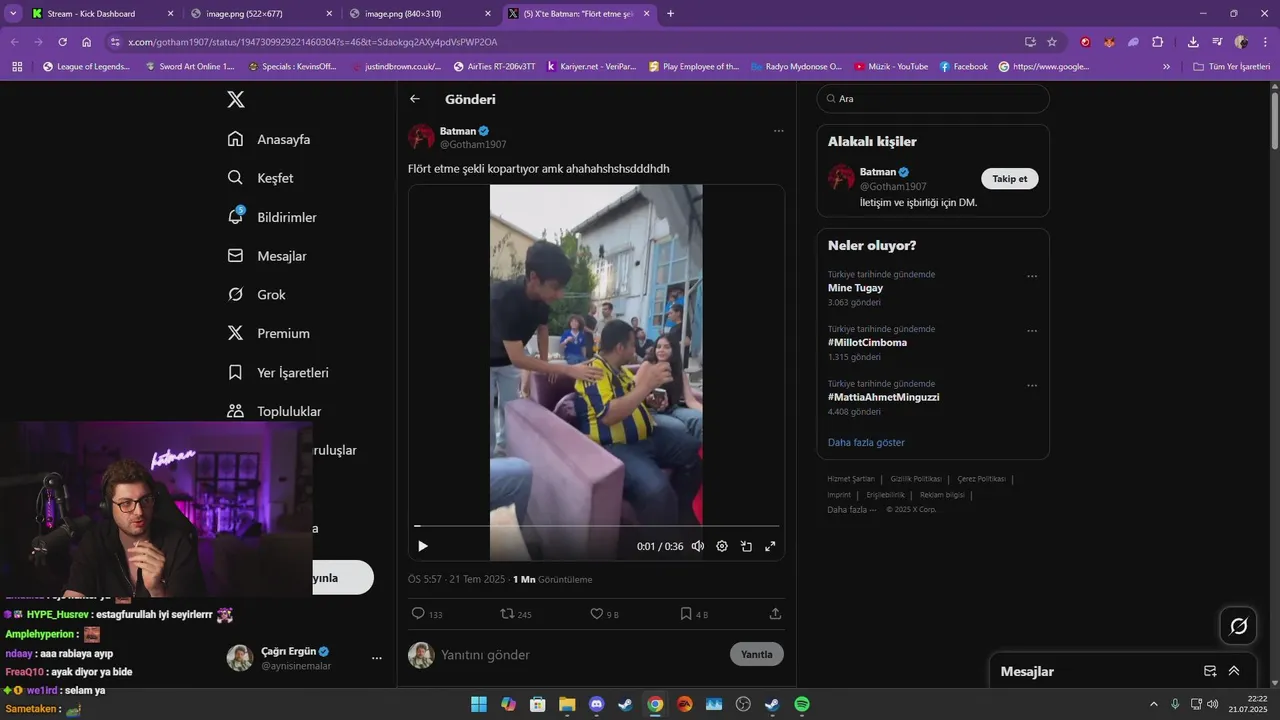Show hidden system tray icons

click(1154, 704)
